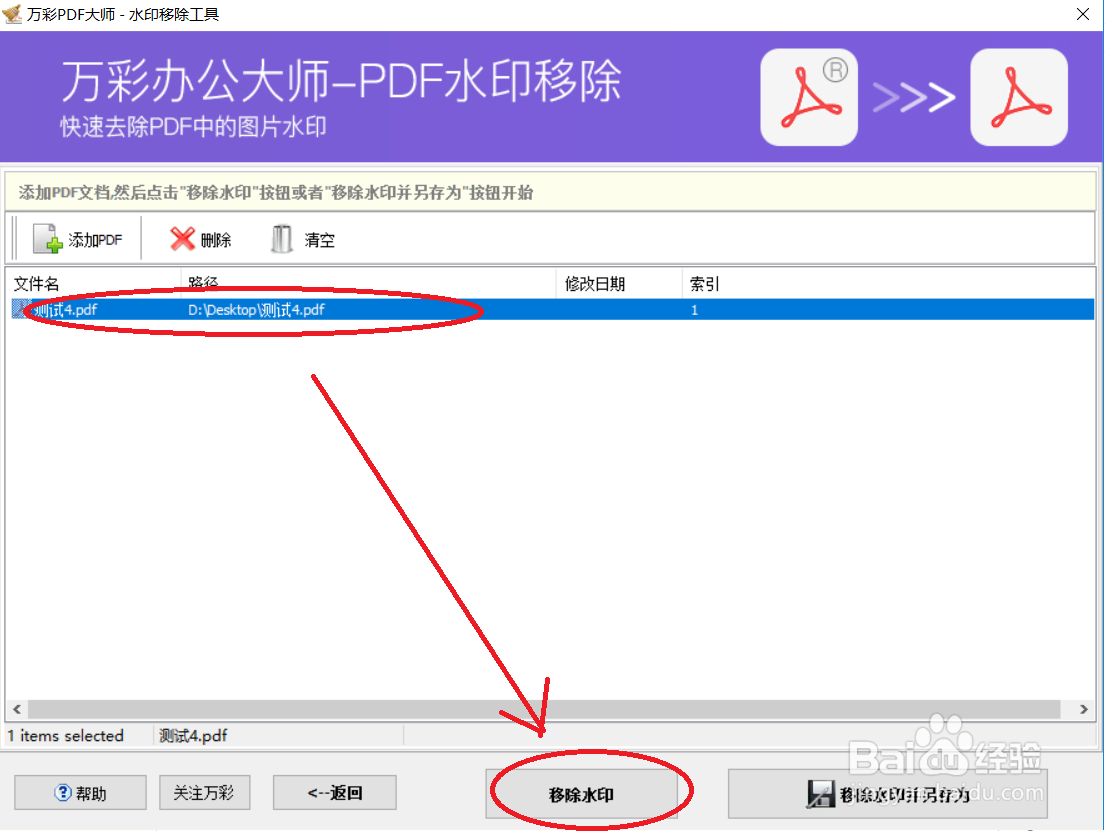
Task: Click the 清空 trash can icon
Action: click(x=282, y=239)
